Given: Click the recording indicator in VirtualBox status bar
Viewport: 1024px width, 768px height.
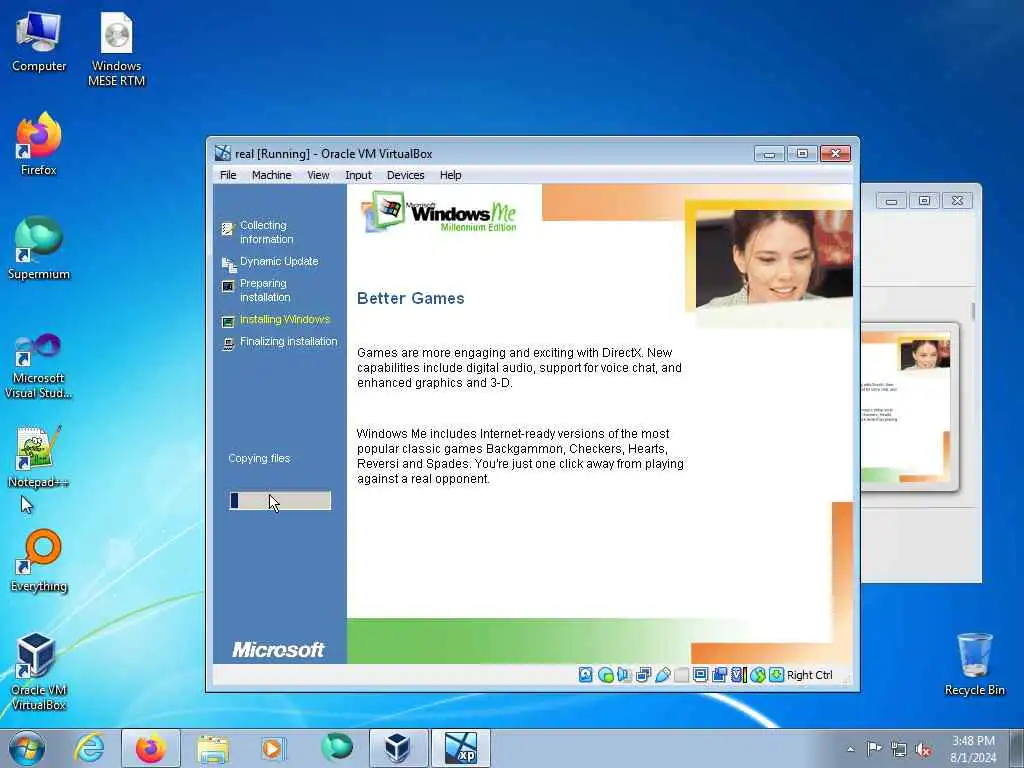Looking at the screenshot, I should [719, 675].
